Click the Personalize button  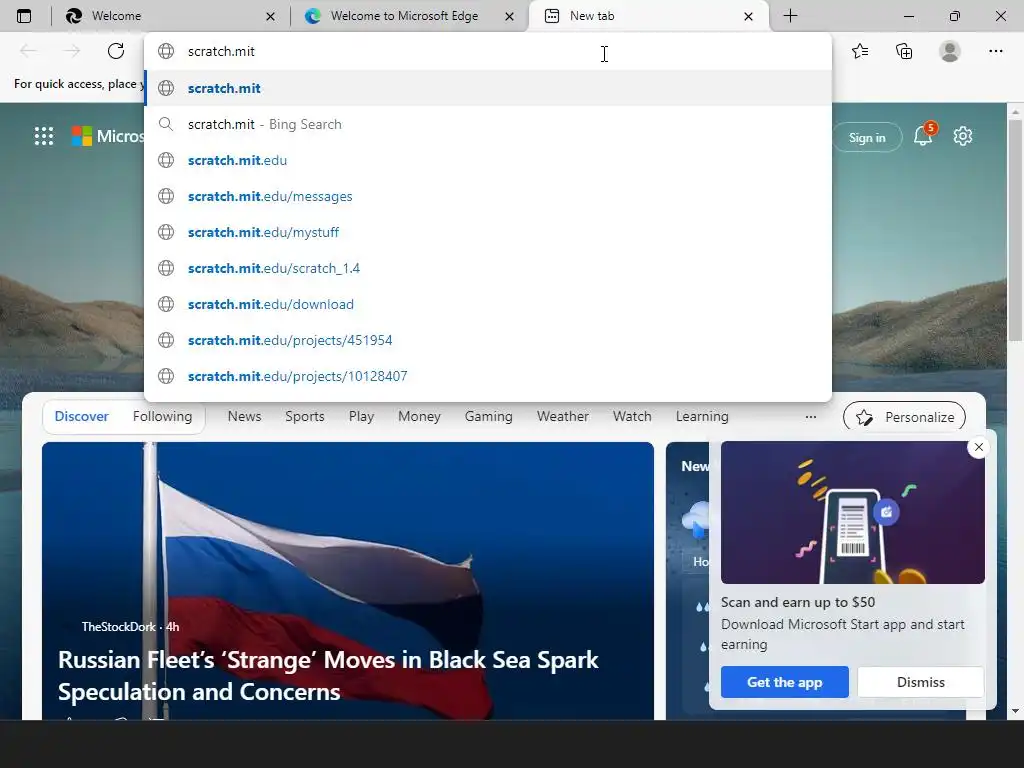click(904, 417)
